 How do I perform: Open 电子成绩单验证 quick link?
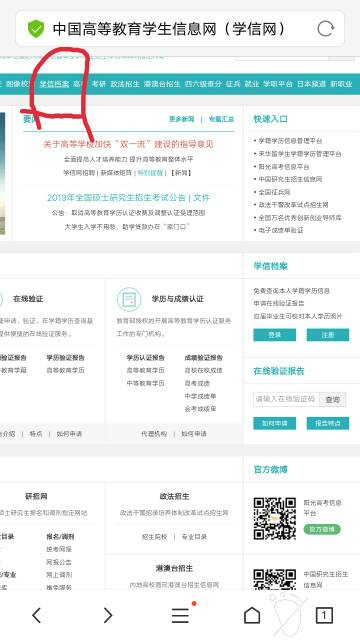click(x=280, y=230)
